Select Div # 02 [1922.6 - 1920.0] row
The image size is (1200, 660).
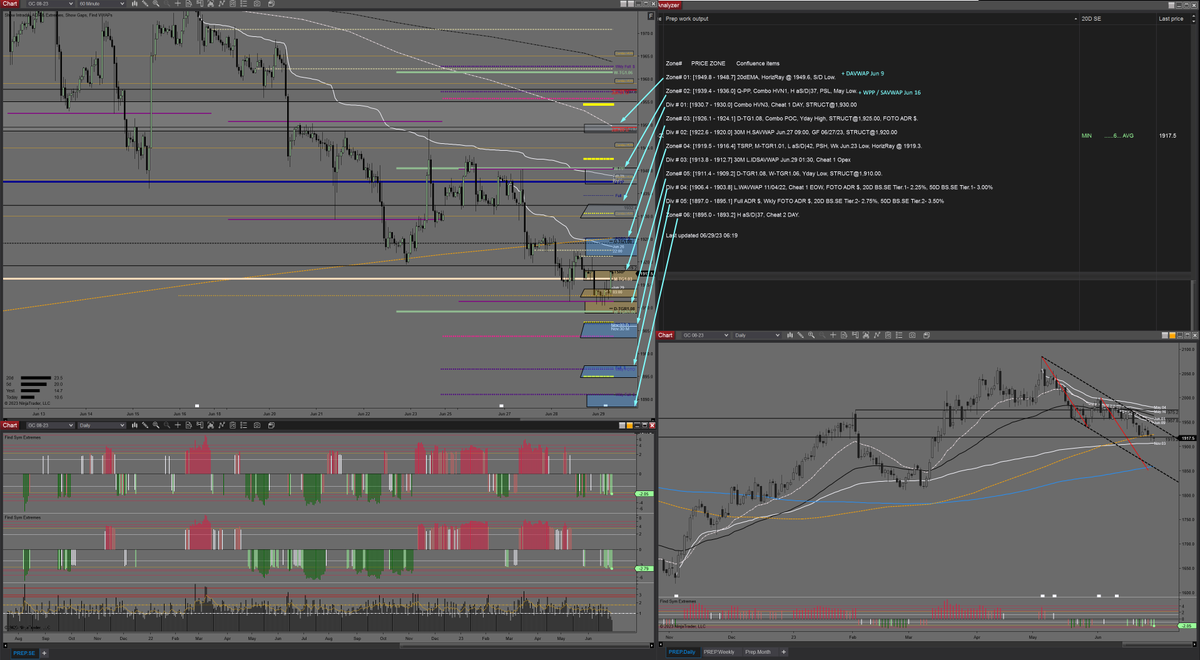pos(781,132)
